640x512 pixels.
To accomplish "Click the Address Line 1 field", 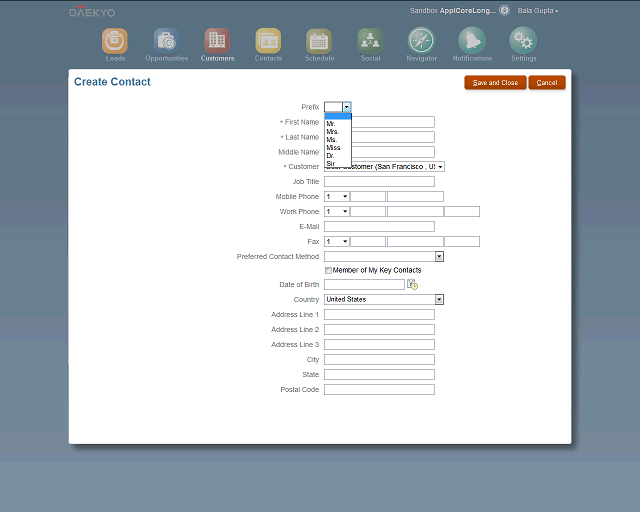I will tap(379, 314).
